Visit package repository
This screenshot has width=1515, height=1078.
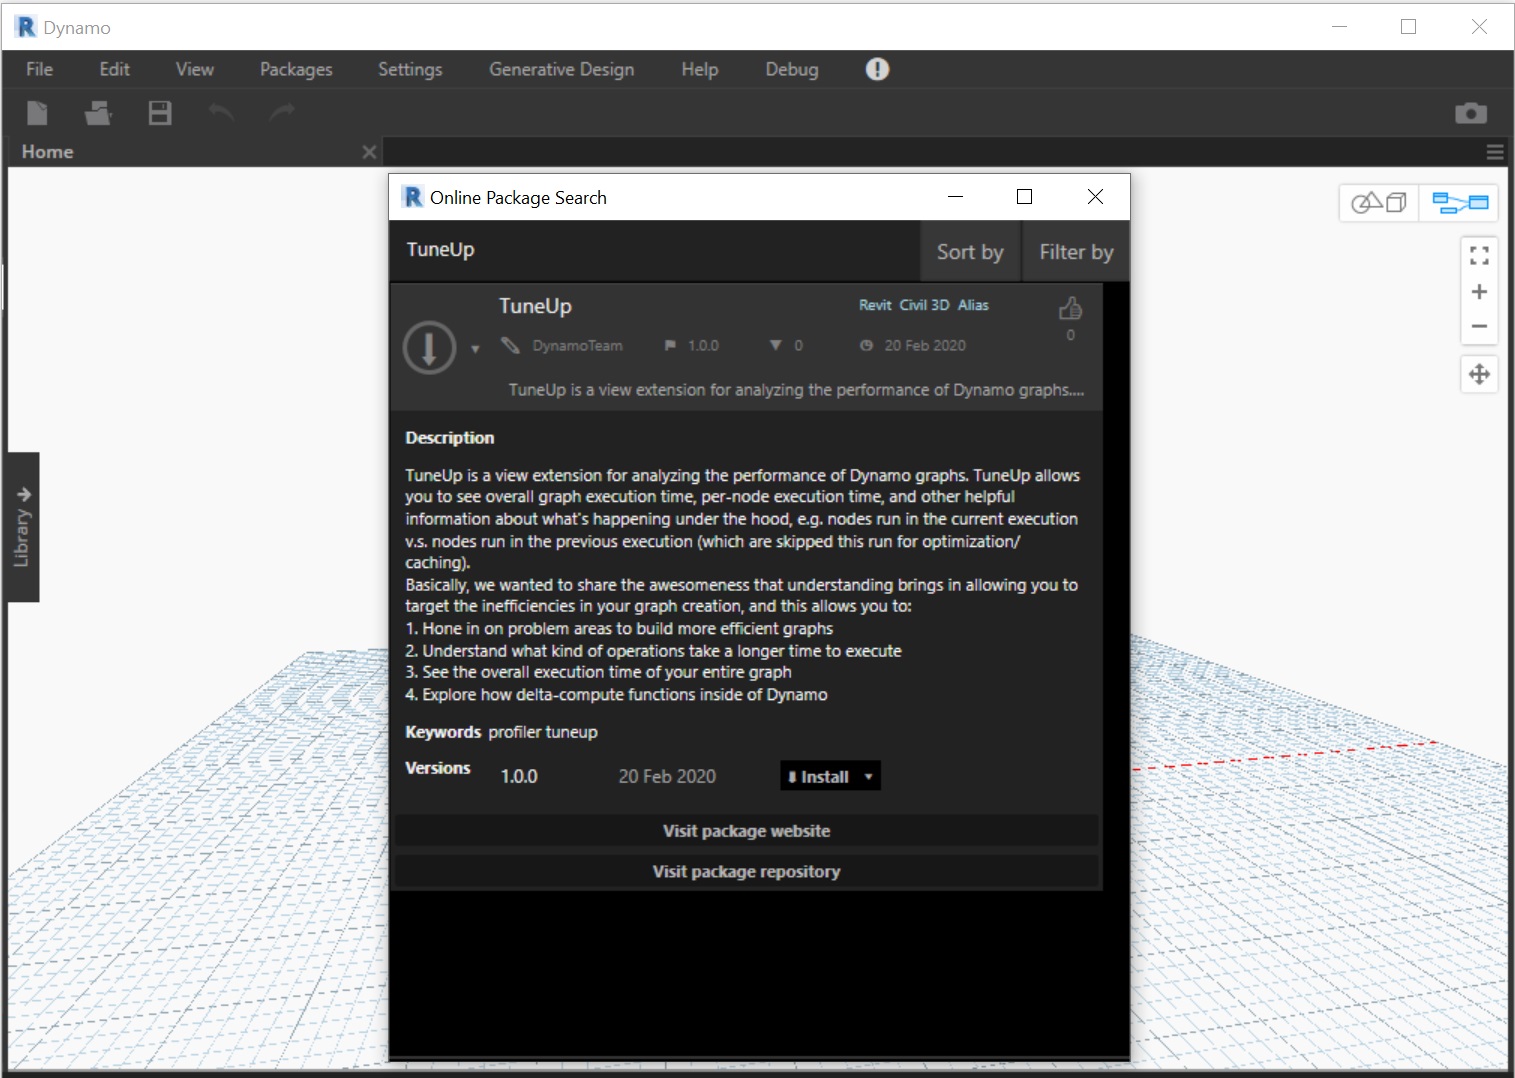pyautogui.click(x=746, y=872)
